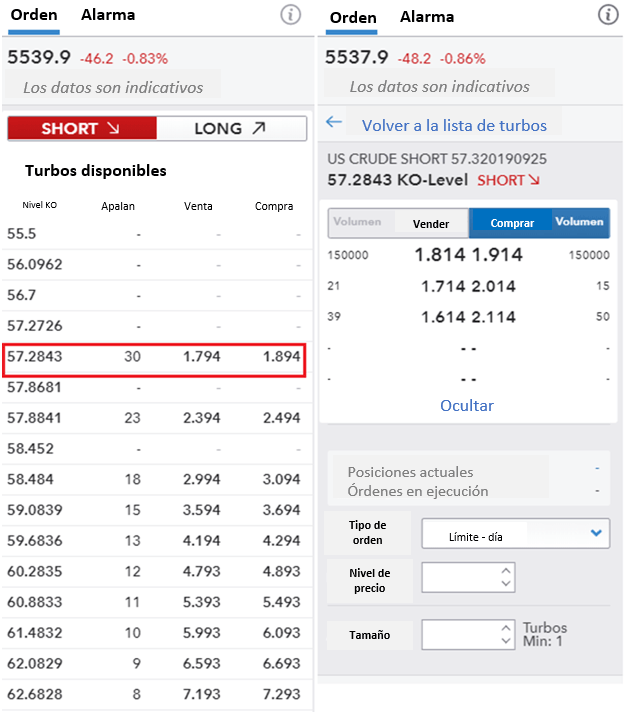Click Ocultar to hide order book
This screenshot has width=624, height=712.
[467, 405]
